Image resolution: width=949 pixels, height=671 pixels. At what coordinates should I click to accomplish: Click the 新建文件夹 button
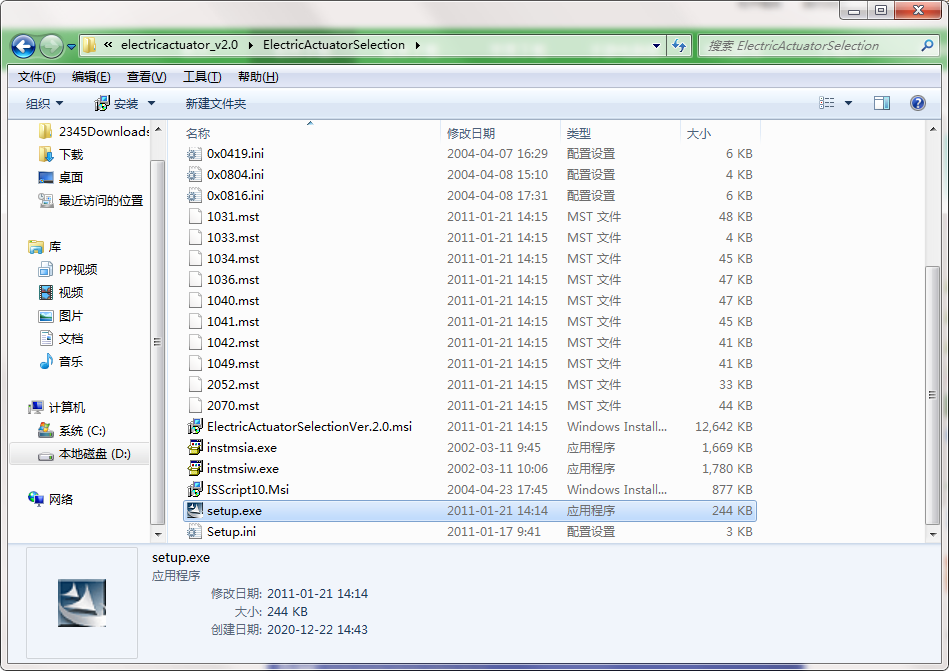pyautogui.click(x=217, y=101)
